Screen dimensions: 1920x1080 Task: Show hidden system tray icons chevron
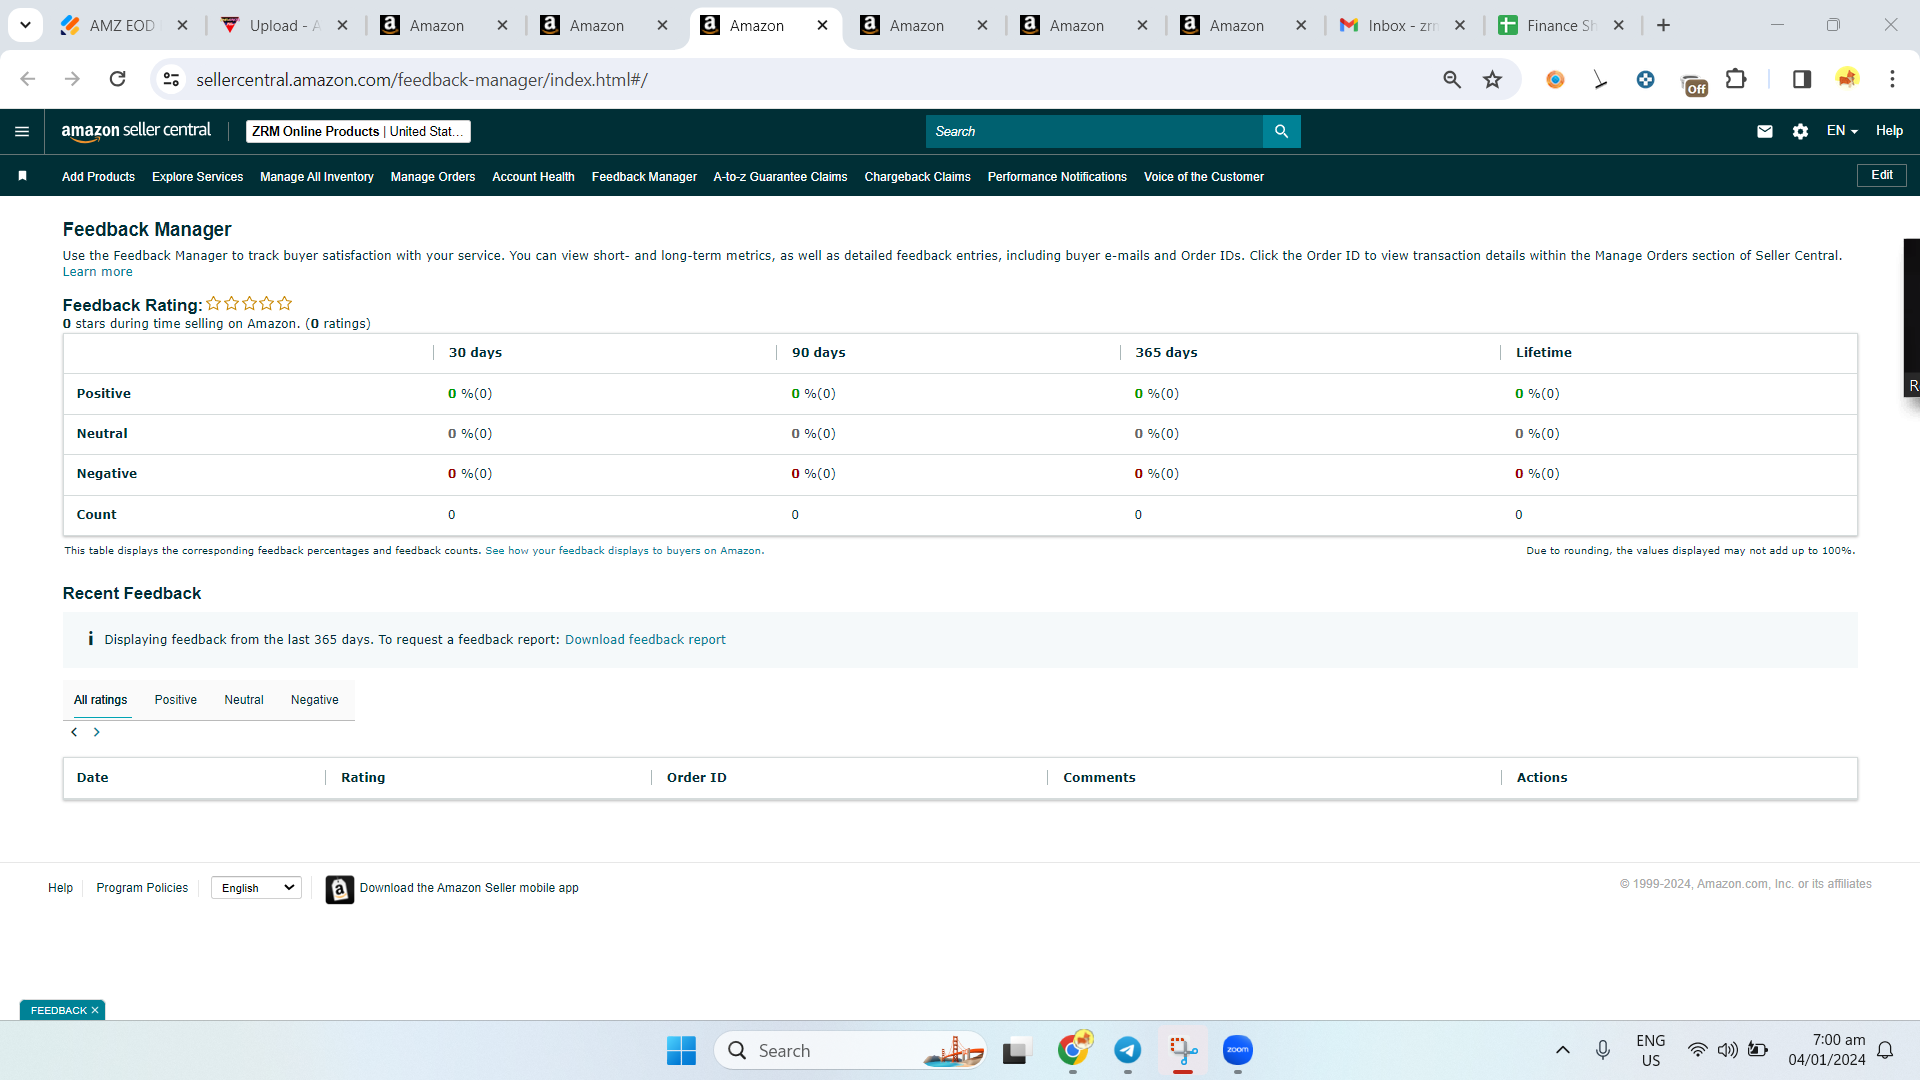(x=1563, y=1050)
